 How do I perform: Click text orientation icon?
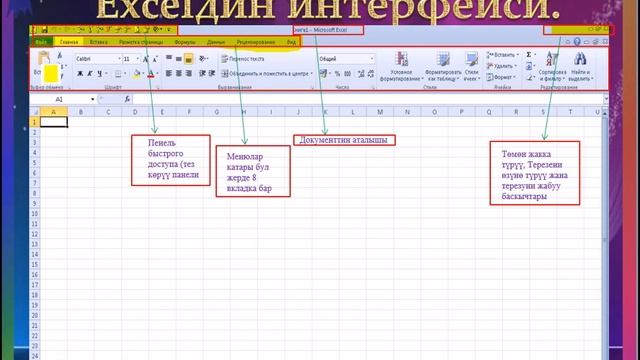point(202,59)
